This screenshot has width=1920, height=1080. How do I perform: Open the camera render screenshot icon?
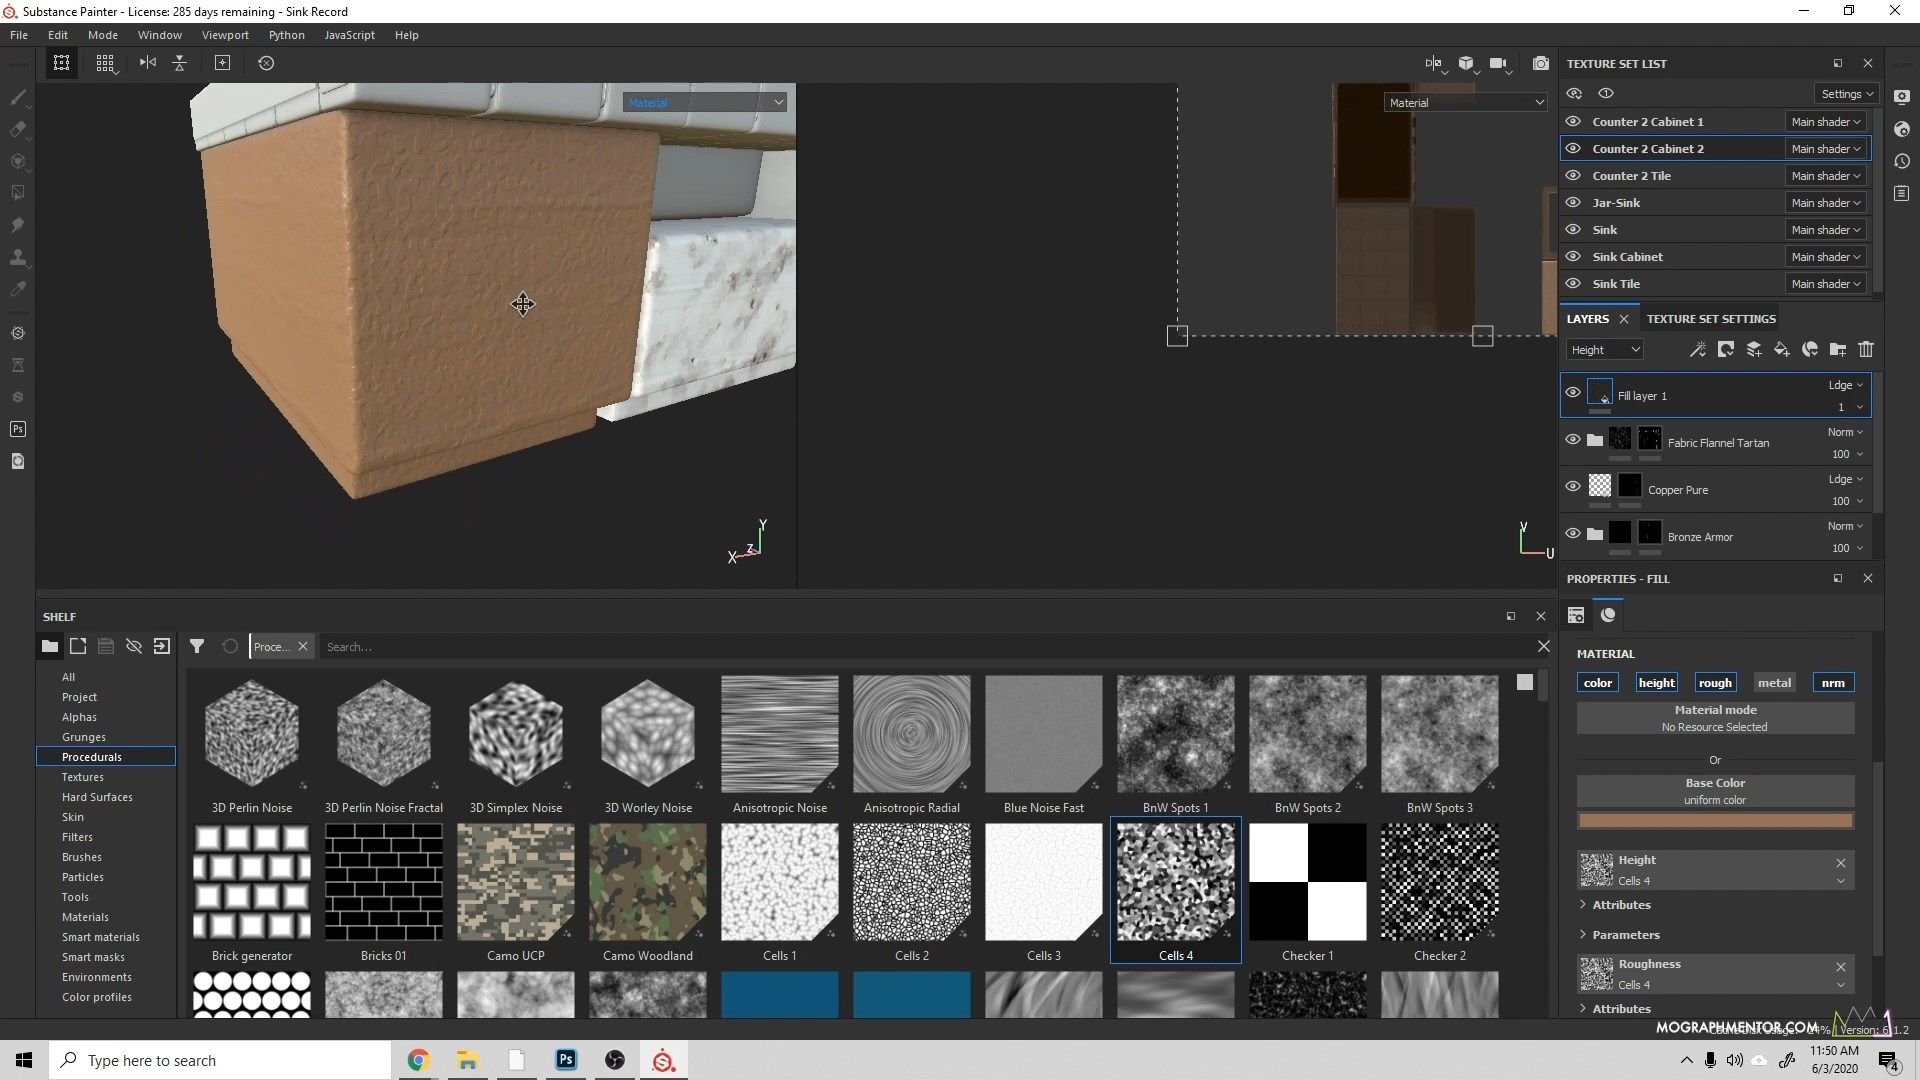1541,63
